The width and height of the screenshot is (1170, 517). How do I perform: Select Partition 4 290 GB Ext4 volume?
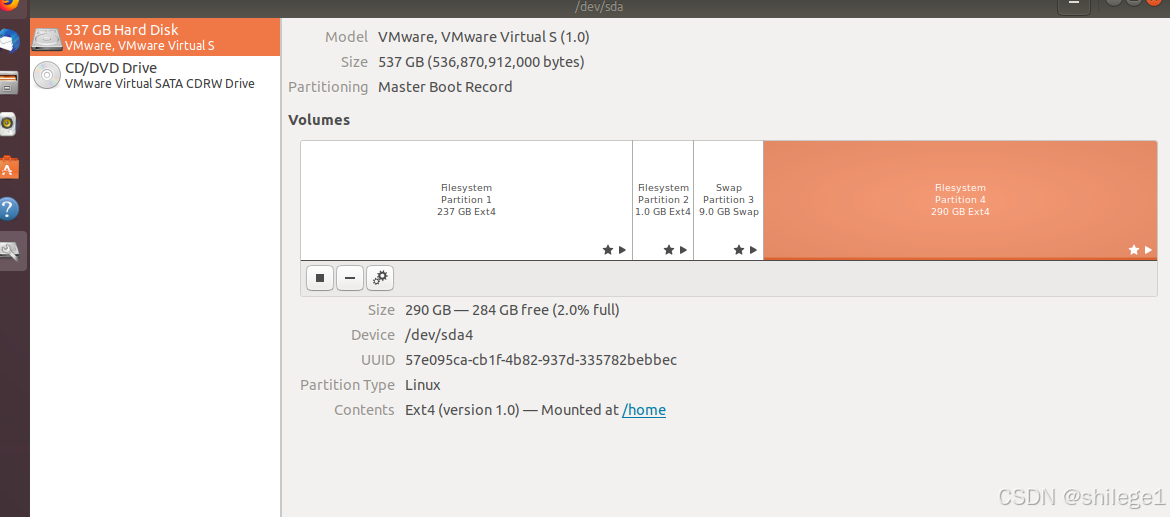point(960,200)
